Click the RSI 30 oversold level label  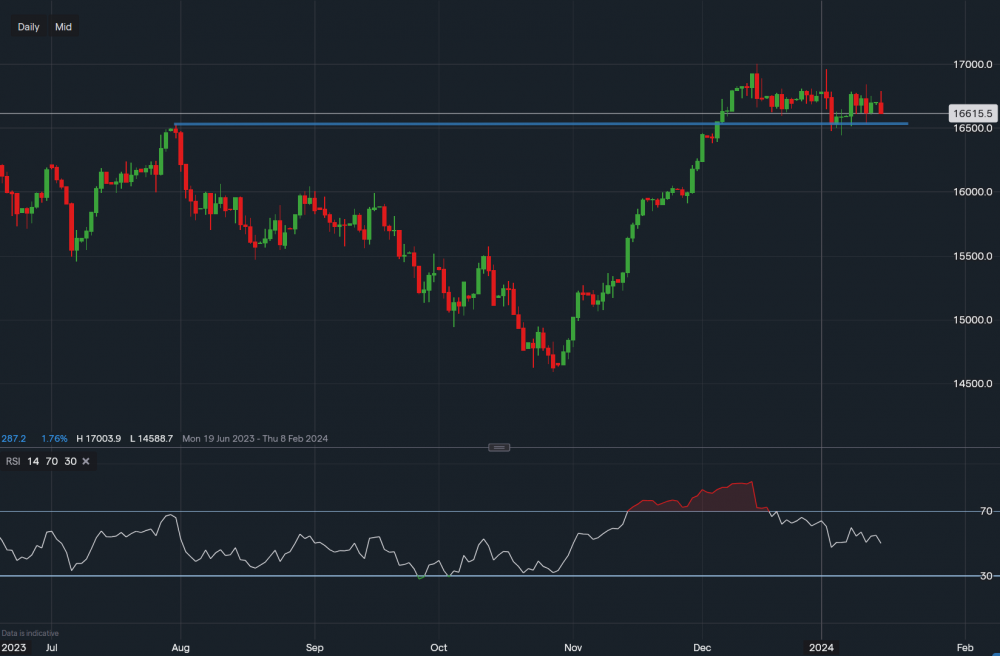[x=986, y=576]
